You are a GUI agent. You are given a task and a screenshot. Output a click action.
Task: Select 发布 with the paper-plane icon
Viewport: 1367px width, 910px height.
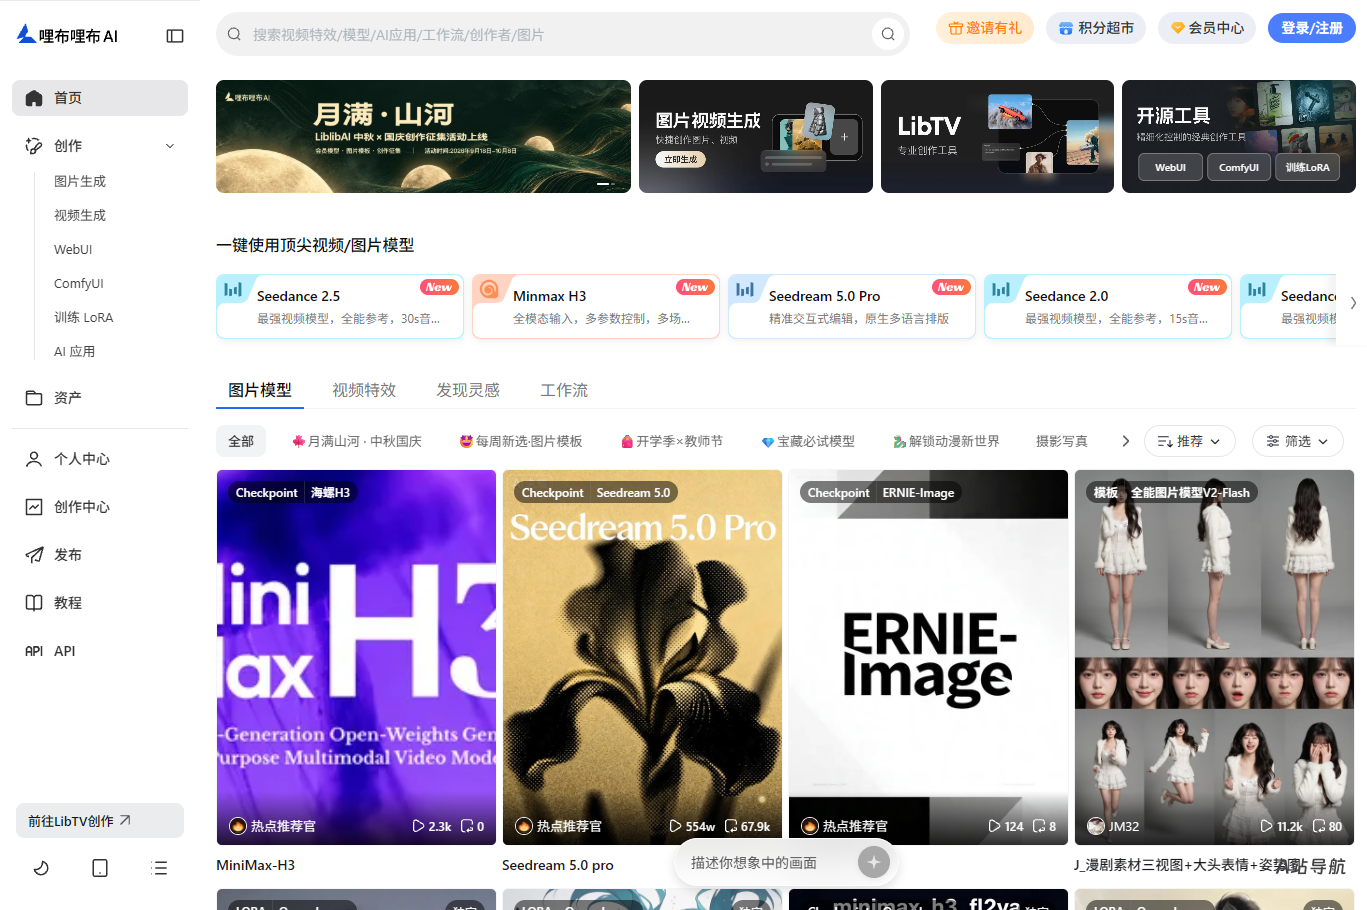pos(100,555)
